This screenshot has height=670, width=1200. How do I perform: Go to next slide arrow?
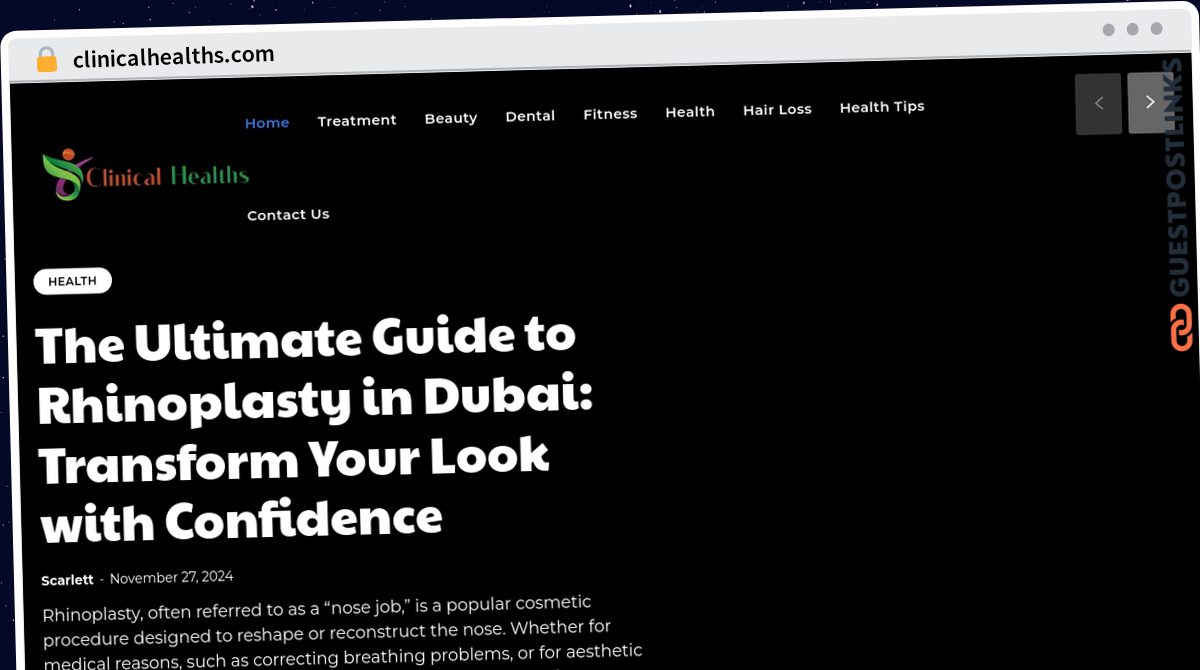[1149, 102]
